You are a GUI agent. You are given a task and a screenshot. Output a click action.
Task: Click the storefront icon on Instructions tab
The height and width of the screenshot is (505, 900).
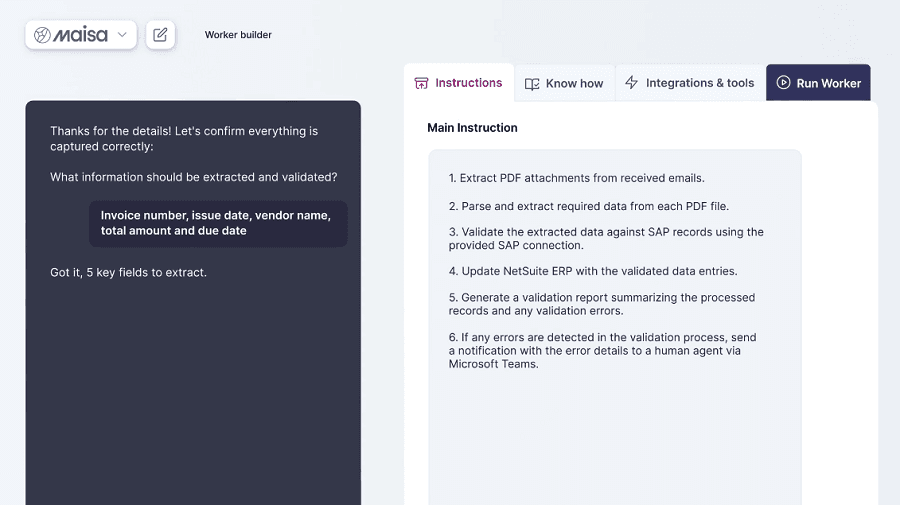click(x=422, y=83)
